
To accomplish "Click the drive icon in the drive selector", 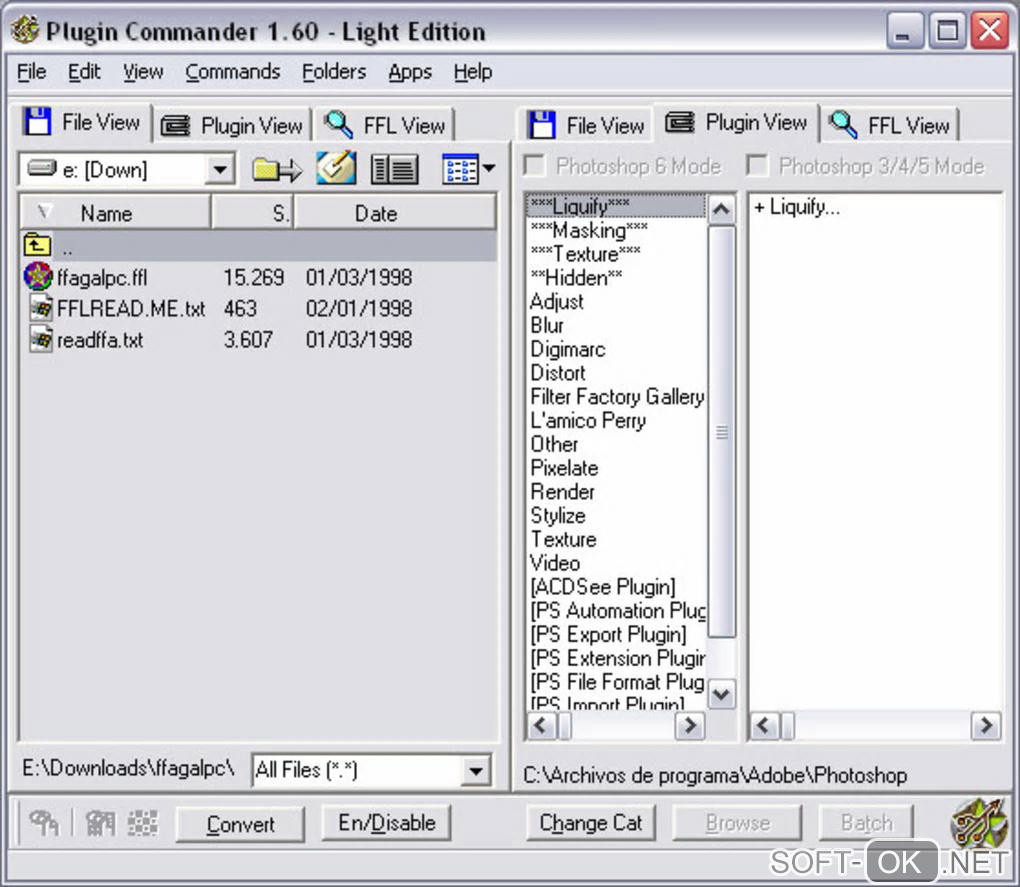I will [42, 169].
